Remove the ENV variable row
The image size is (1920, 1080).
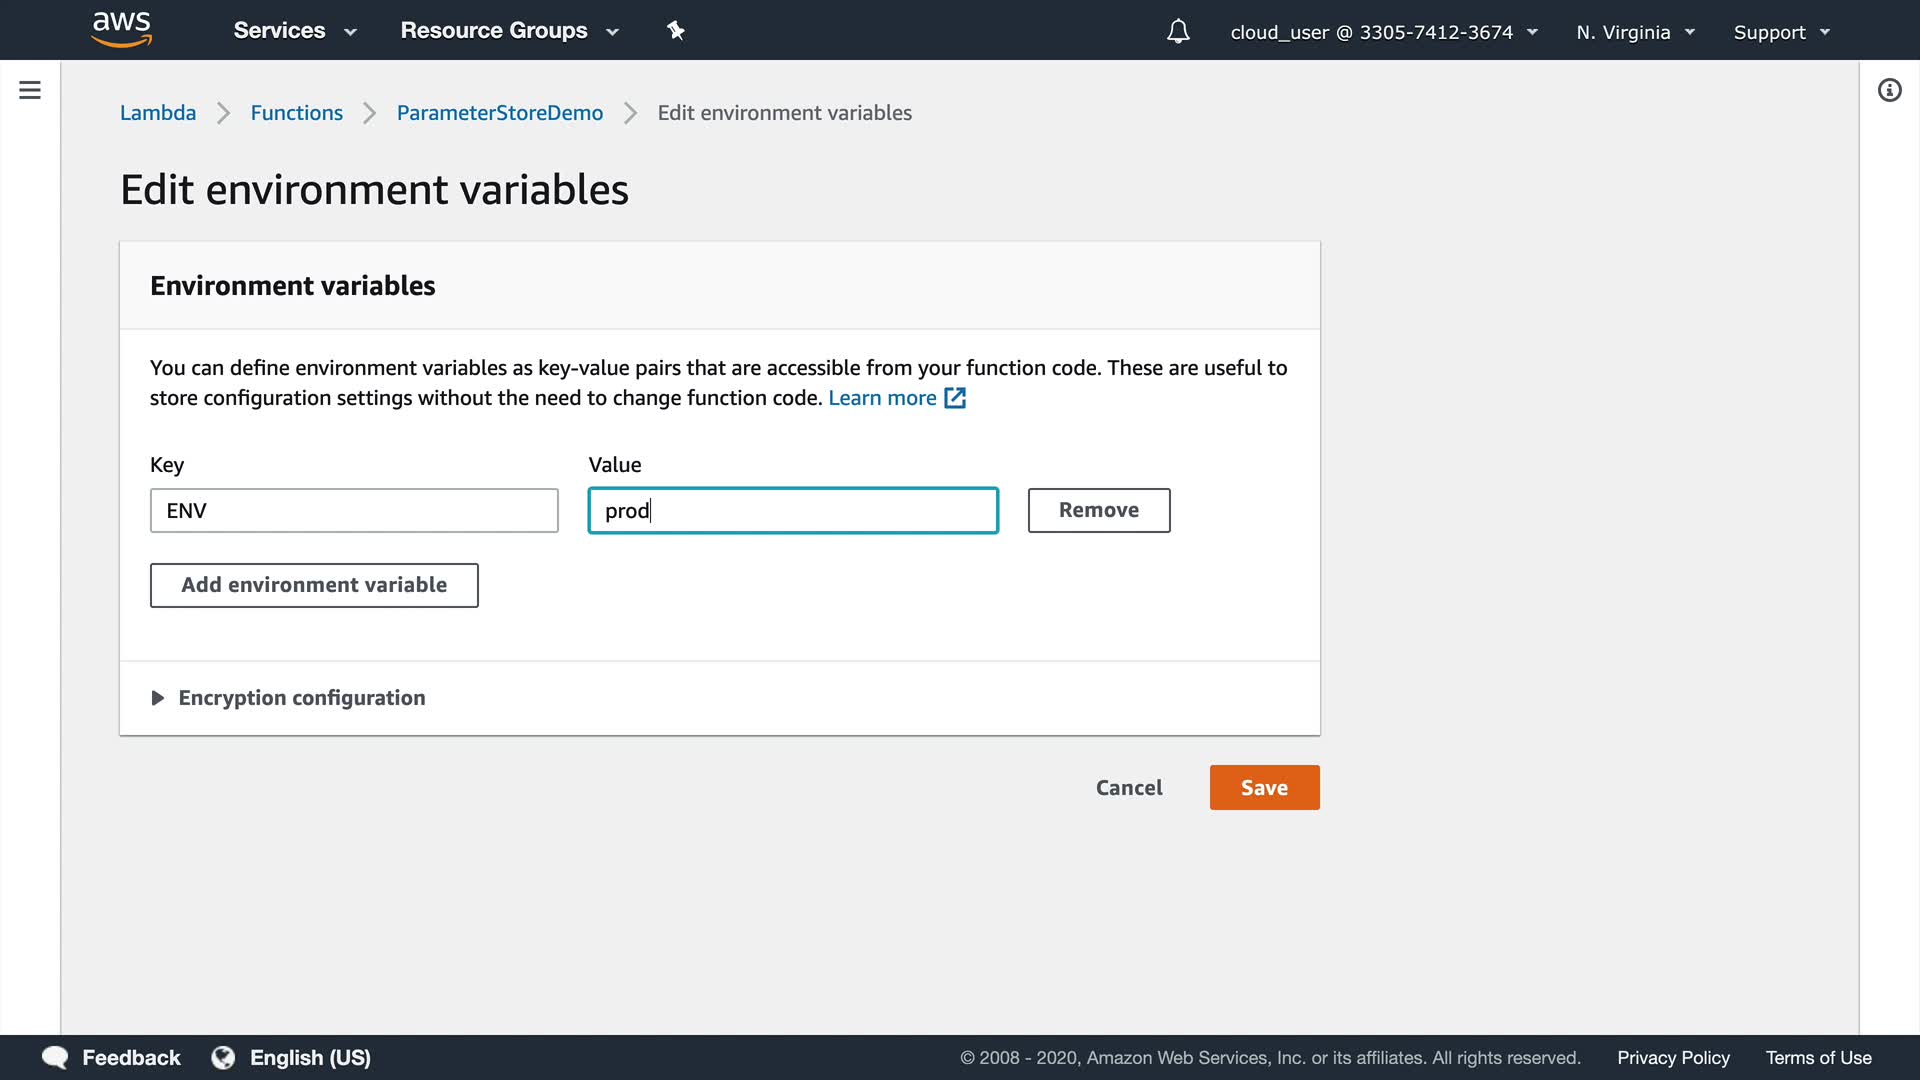1098,510
